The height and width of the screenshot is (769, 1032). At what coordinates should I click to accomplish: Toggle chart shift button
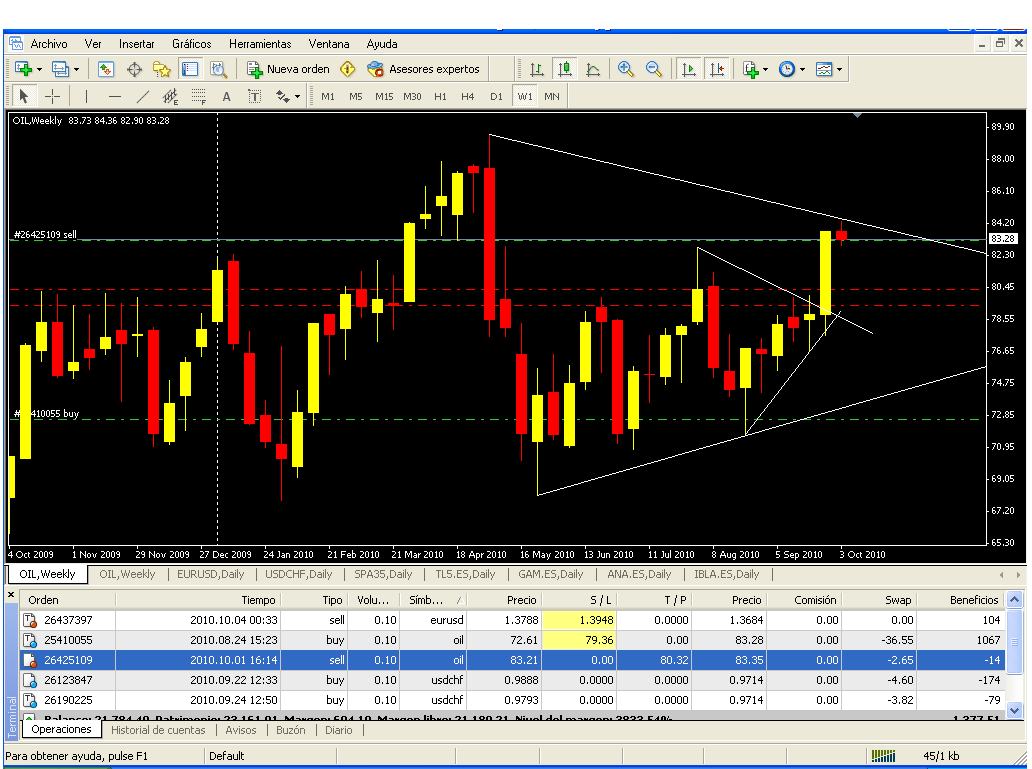[x=717, y=69]
